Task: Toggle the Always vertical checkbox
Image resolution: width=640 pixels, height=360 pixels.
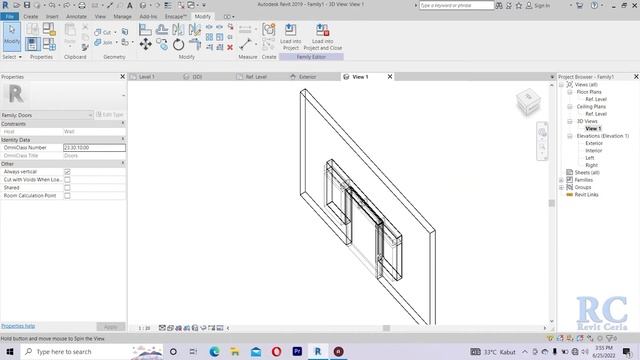Action: coord(67,172)
